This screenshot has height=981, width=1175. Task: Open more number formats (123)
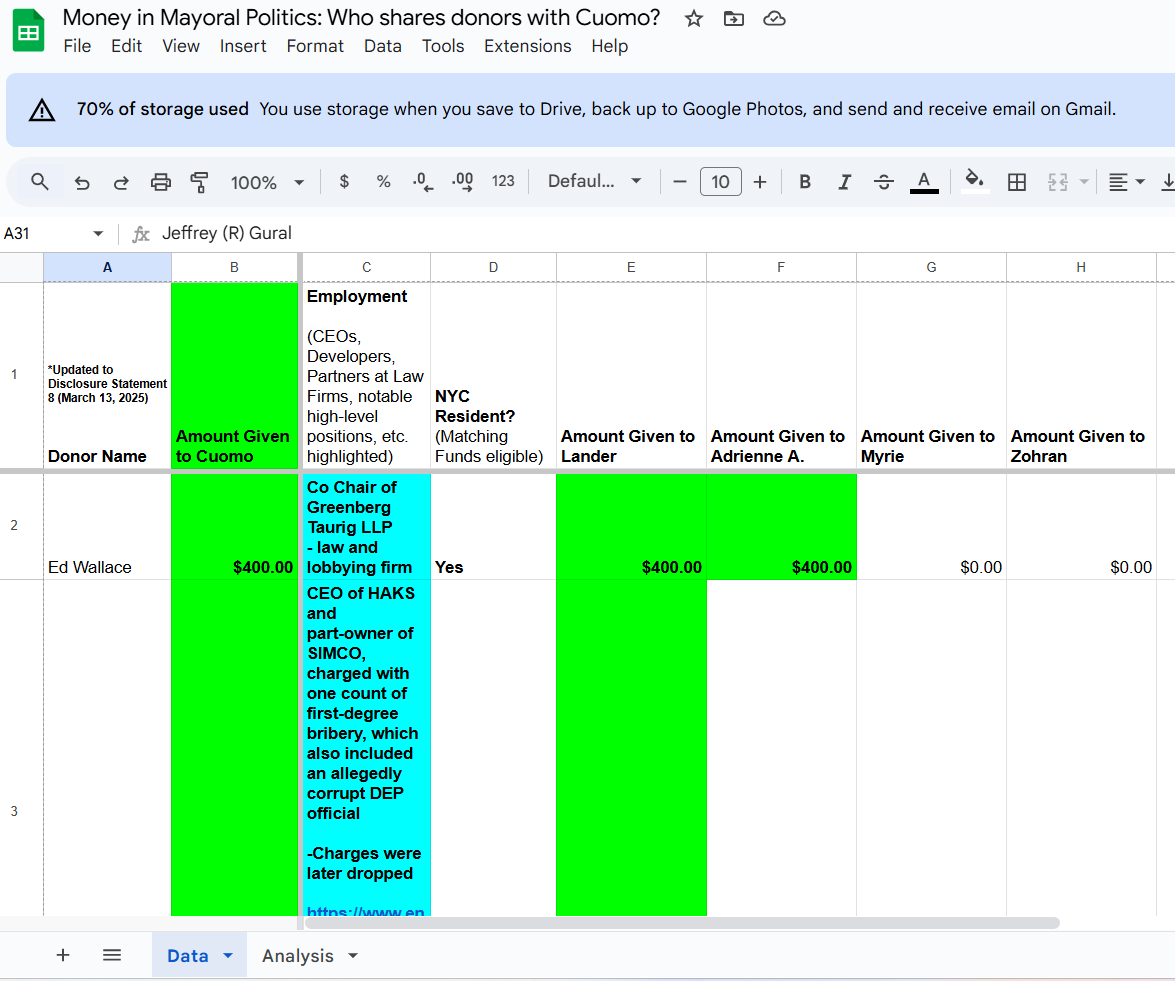click(x=503, y=181)
